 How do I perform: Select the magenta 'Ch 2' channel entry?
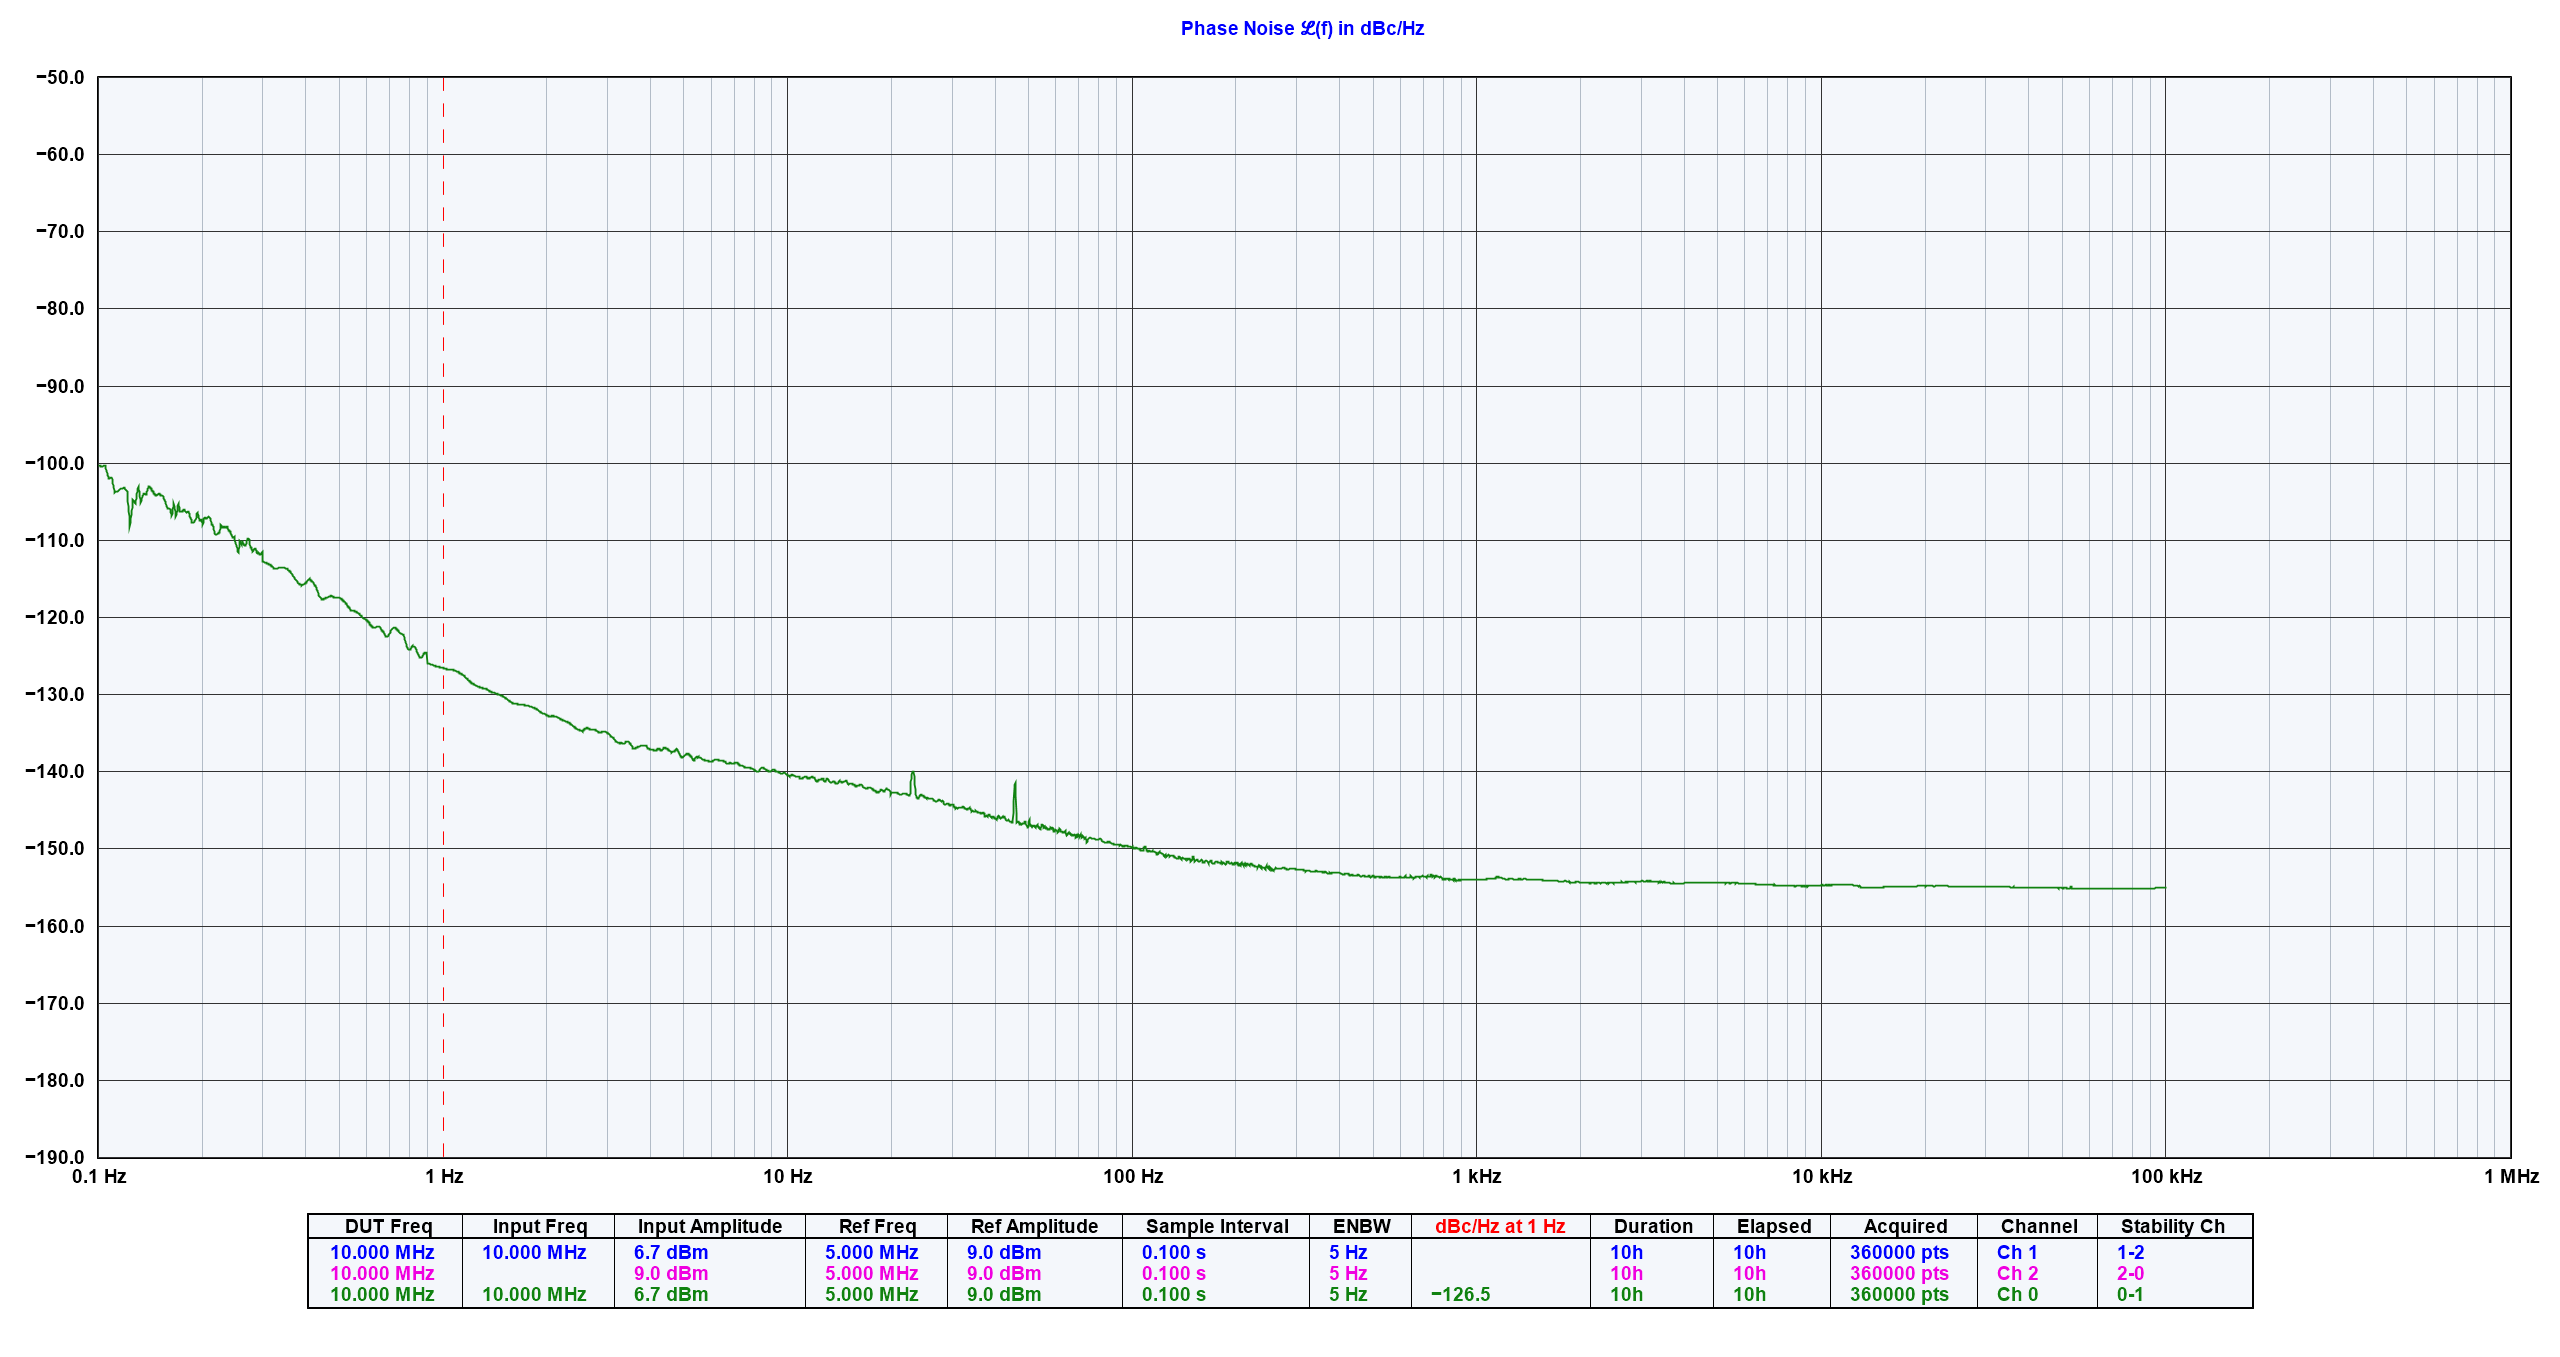pos(2016,1273)
